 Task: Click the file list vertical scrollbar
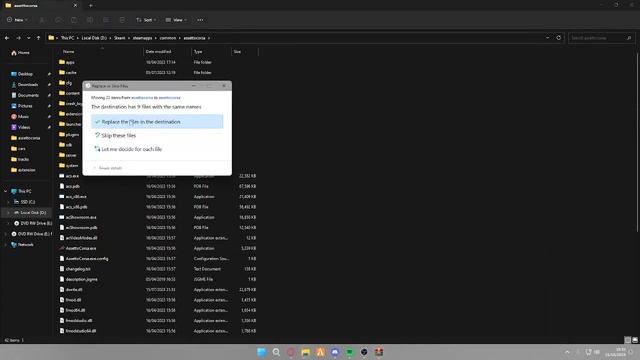click(x=637, y=143)
